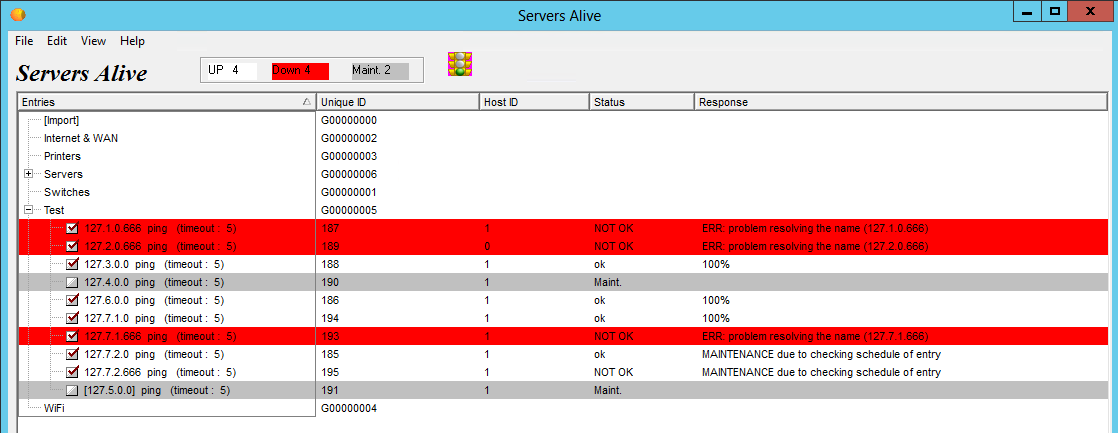The height and width of the screenshot is (433, 1118).
Task: Click the Servers Alive logo text
Action: pyautogui.click(x=81, y=73)
